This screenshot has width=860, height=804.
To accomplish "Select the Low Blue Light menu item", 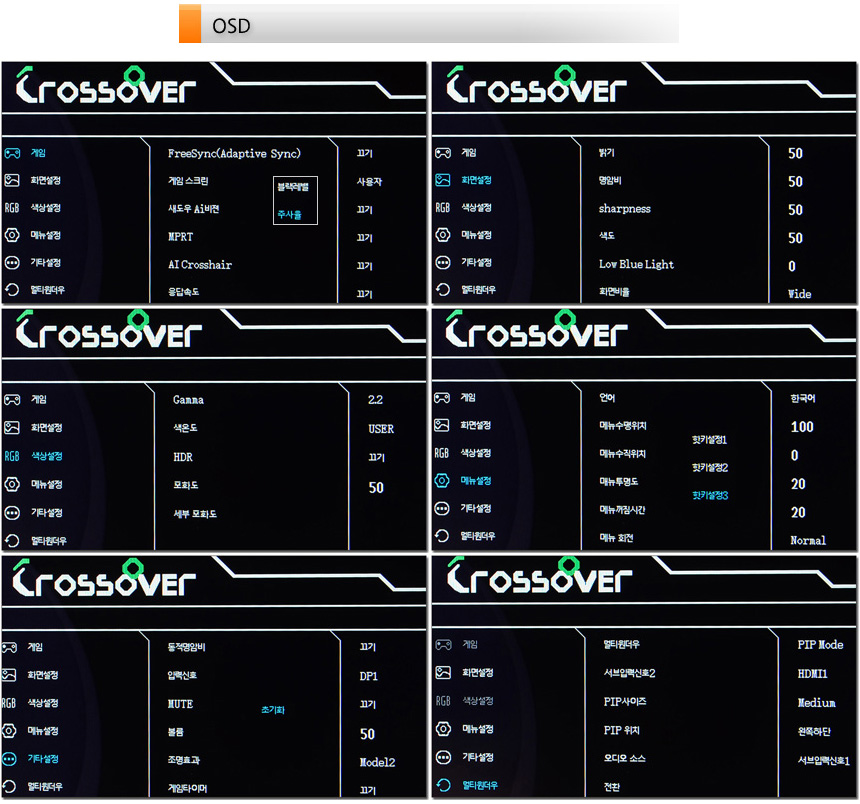I will click(636, 265).
